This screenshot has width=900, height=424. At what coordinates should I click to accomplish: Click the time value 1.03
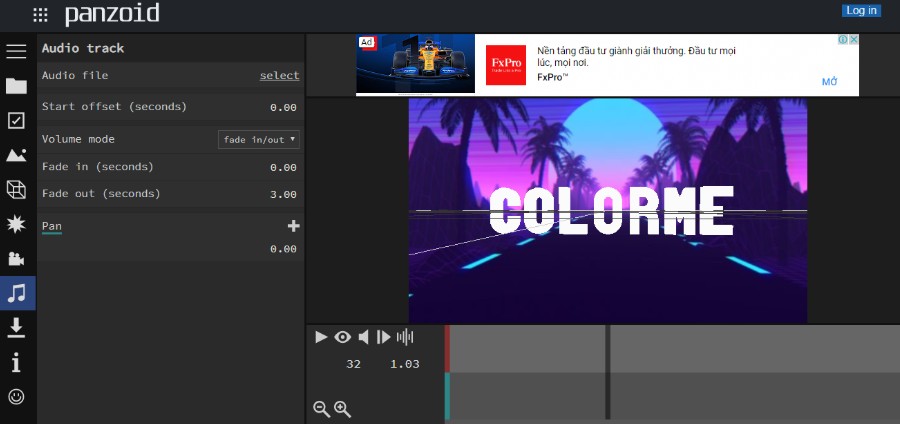point(405,364)
